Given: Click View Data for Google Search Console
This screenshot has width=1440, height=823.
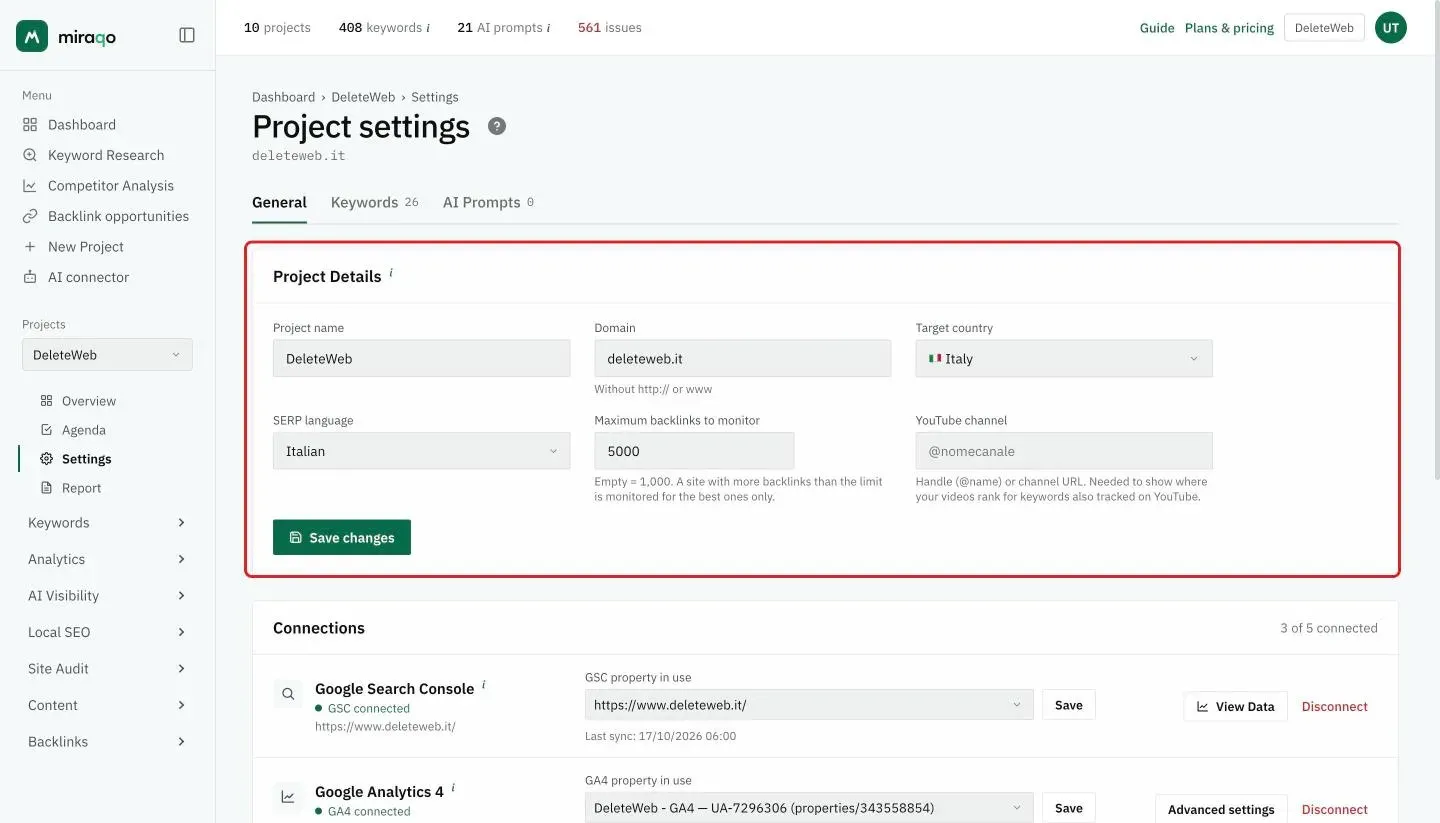Looking at the screenshot, I should 1235,706.
